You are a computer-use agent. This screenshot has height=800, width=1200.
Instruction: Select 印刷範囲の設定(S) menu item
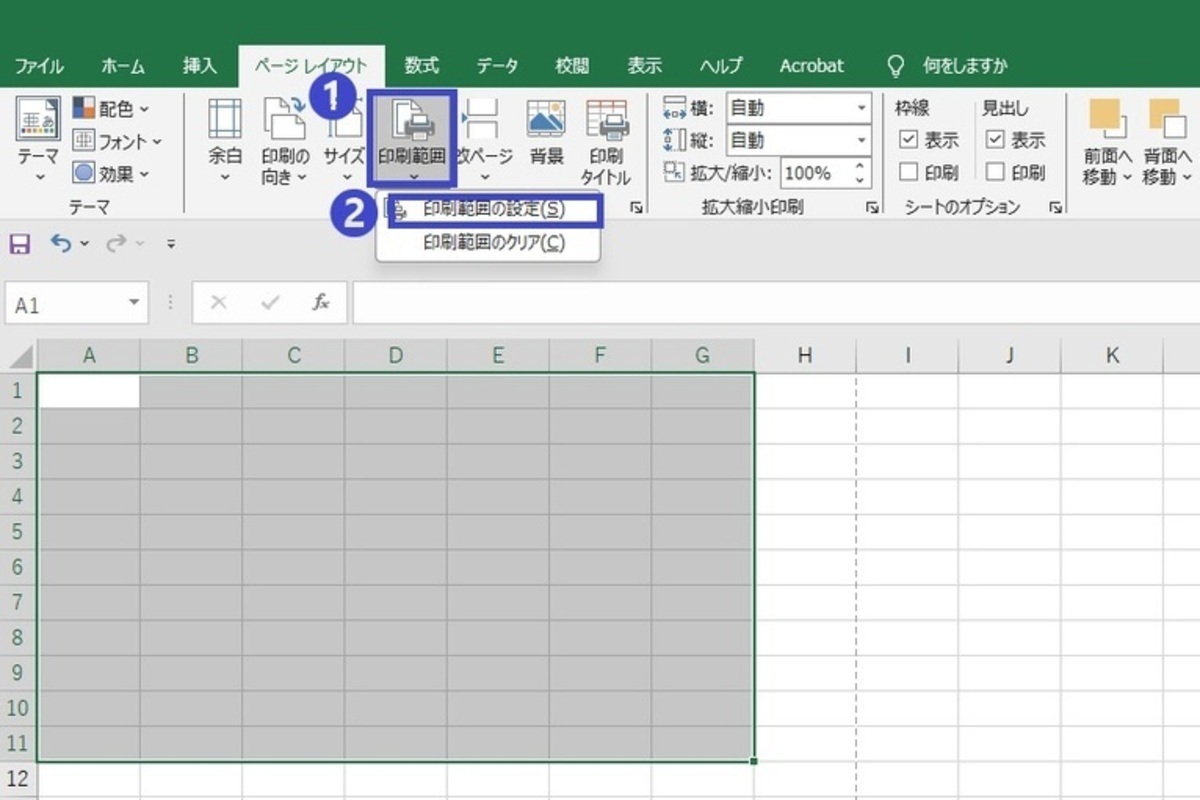[493, 210]
